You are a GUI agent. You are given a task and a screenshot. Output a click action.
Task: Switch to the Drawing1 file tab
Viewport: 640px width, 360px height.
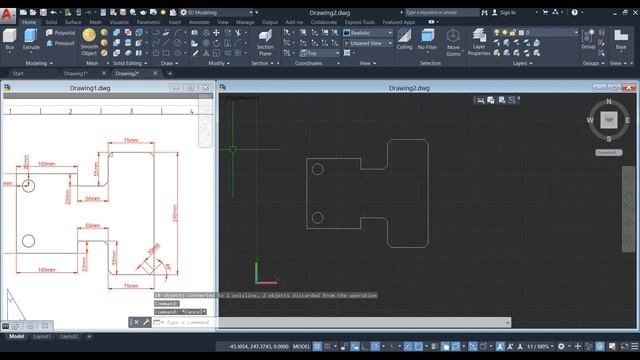point(76,74)
